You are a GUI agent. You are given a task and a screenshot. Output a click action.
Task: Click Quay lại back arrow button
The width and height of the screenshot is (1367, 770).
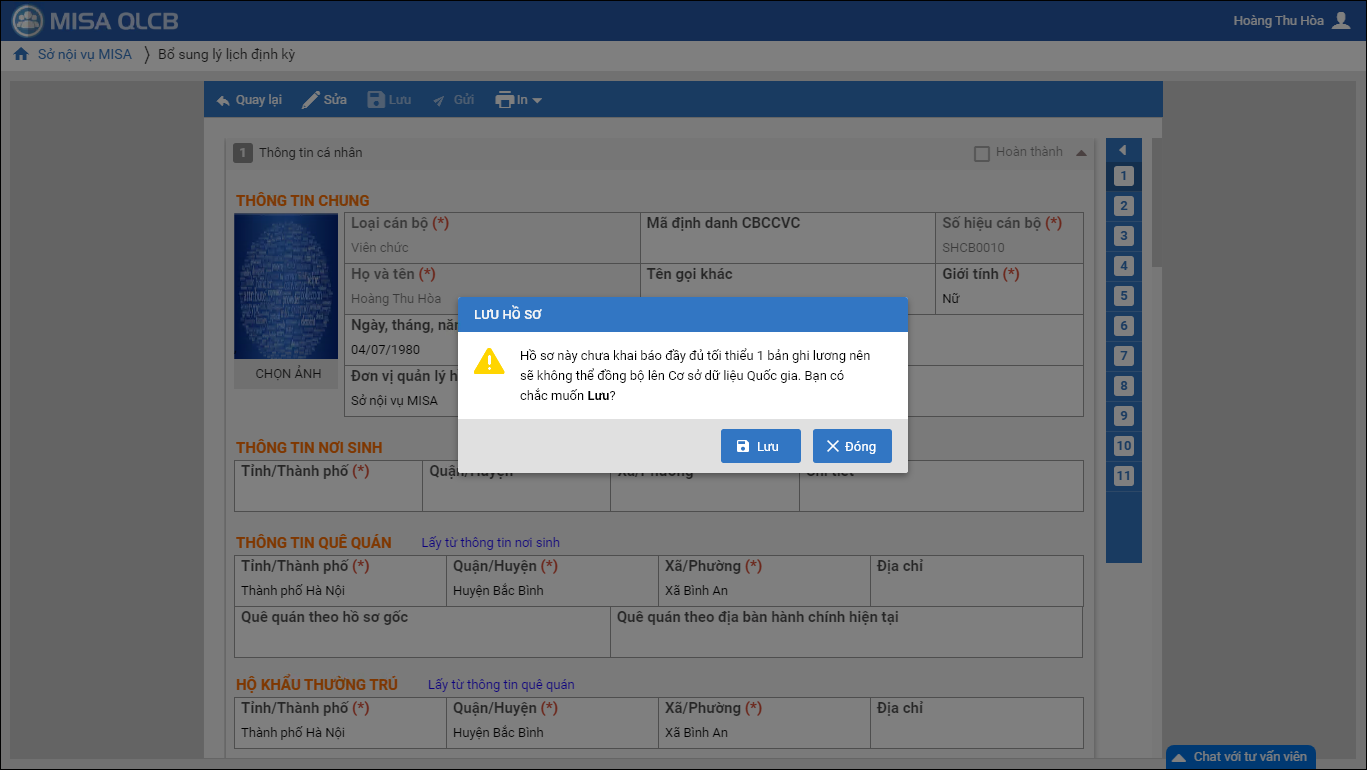pos(249,100)
